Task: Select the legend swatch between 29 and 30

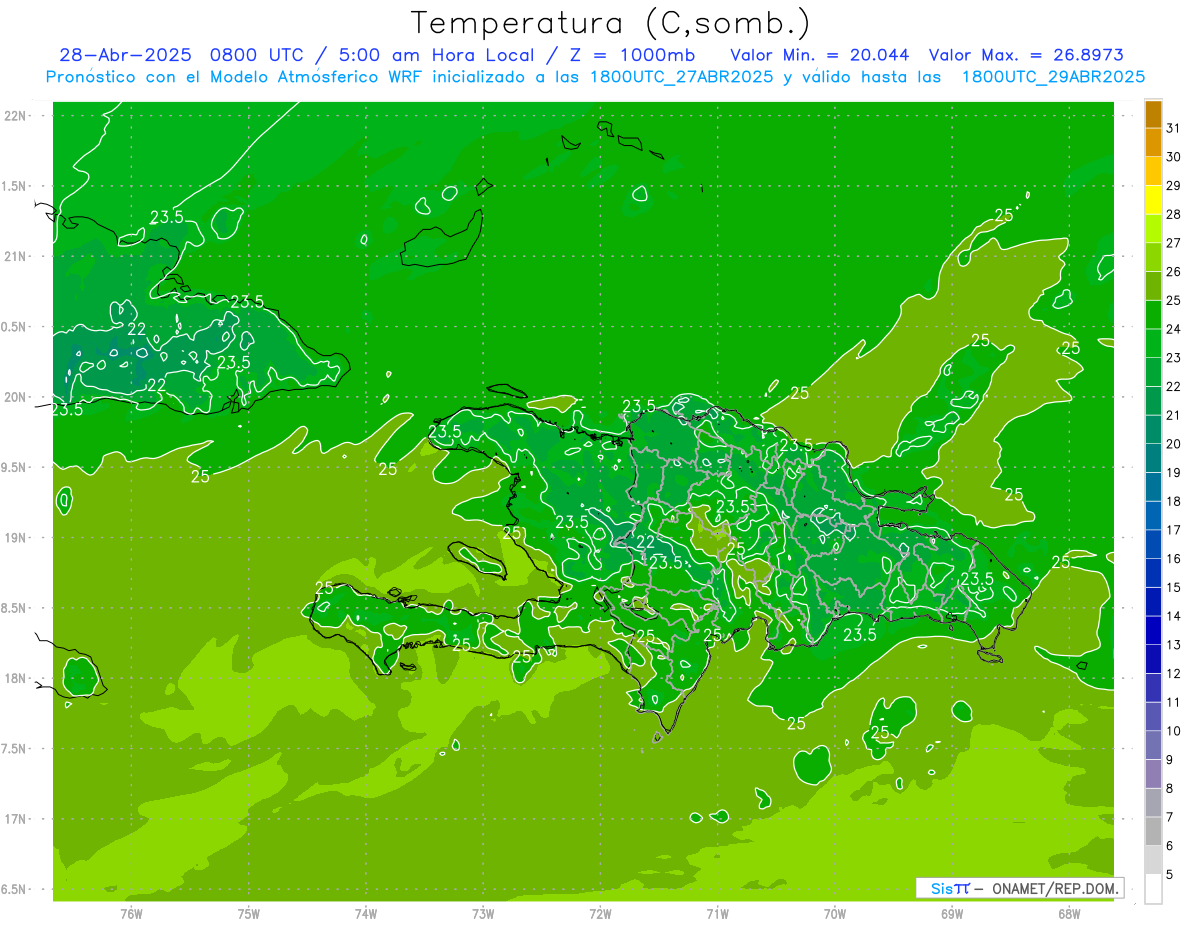Action: pyautogui.click(x=1153, y=171)
